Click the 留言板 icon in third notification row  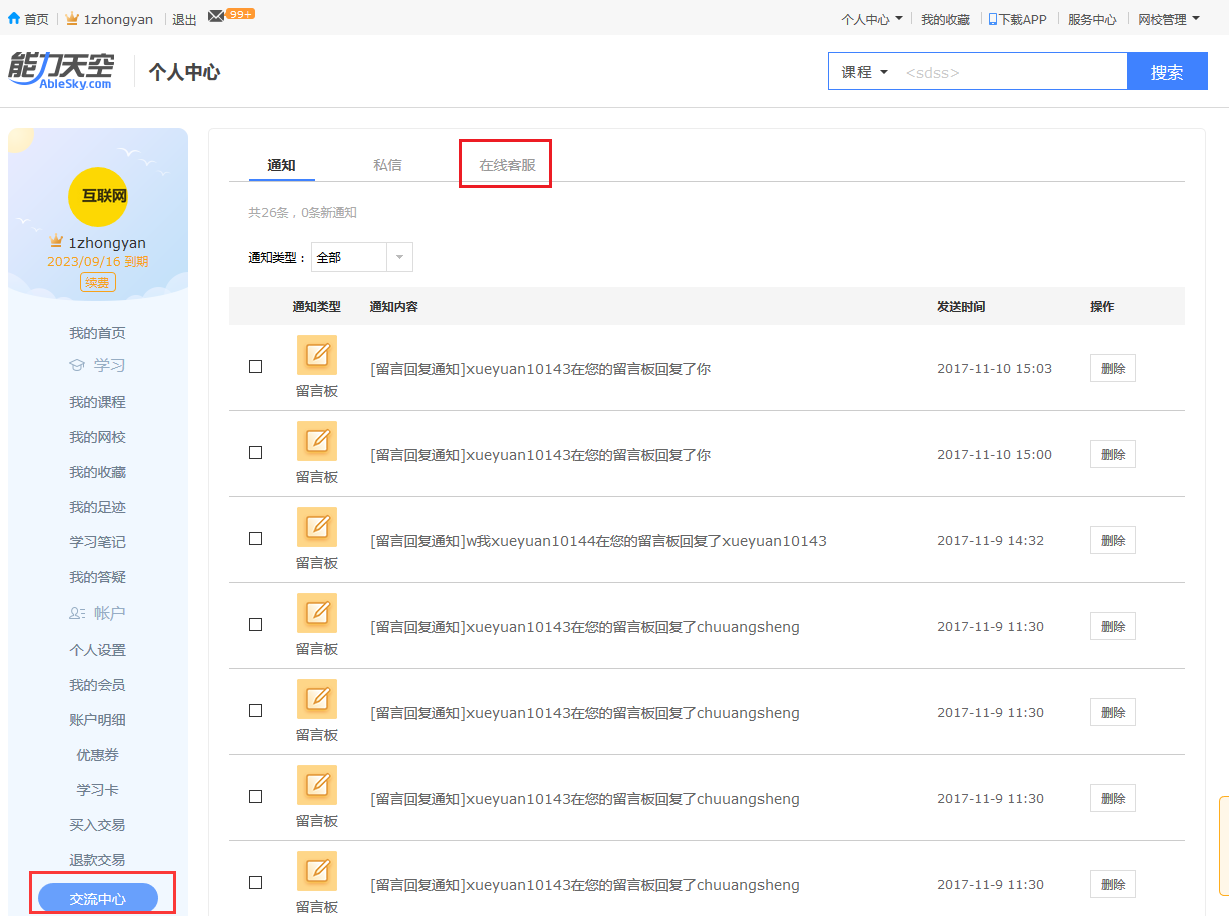pyautogui.click(x=317, y=527)
